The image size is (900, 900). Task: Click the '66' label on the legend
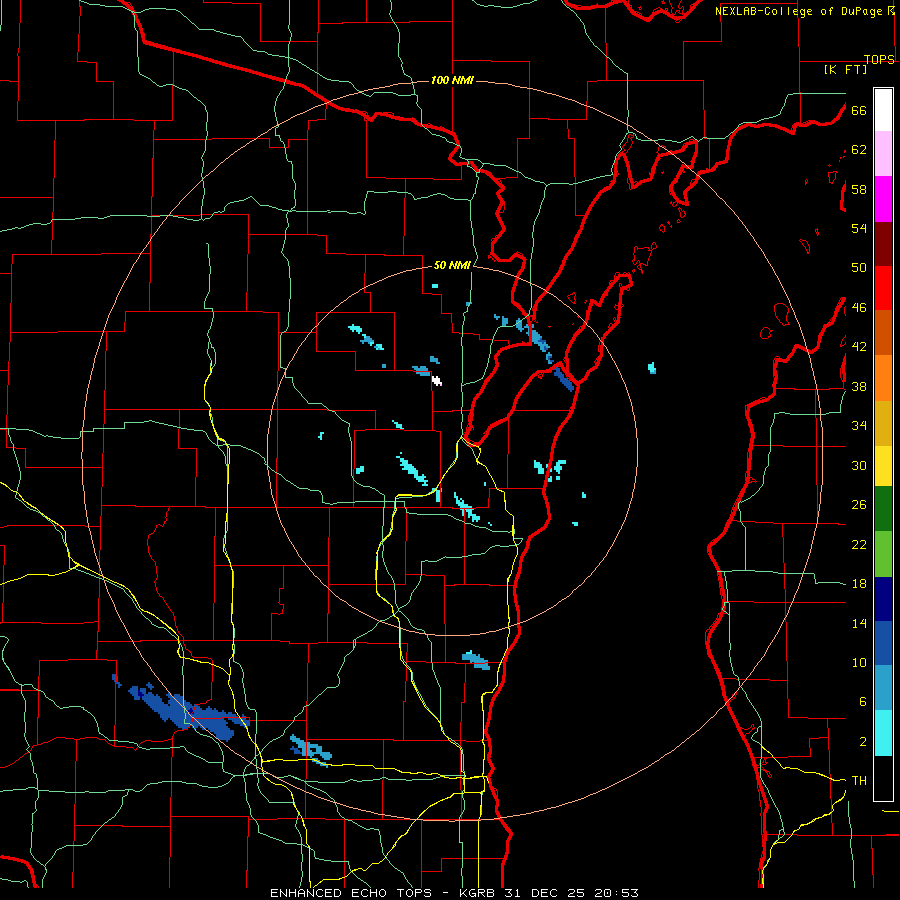[859, 111]
